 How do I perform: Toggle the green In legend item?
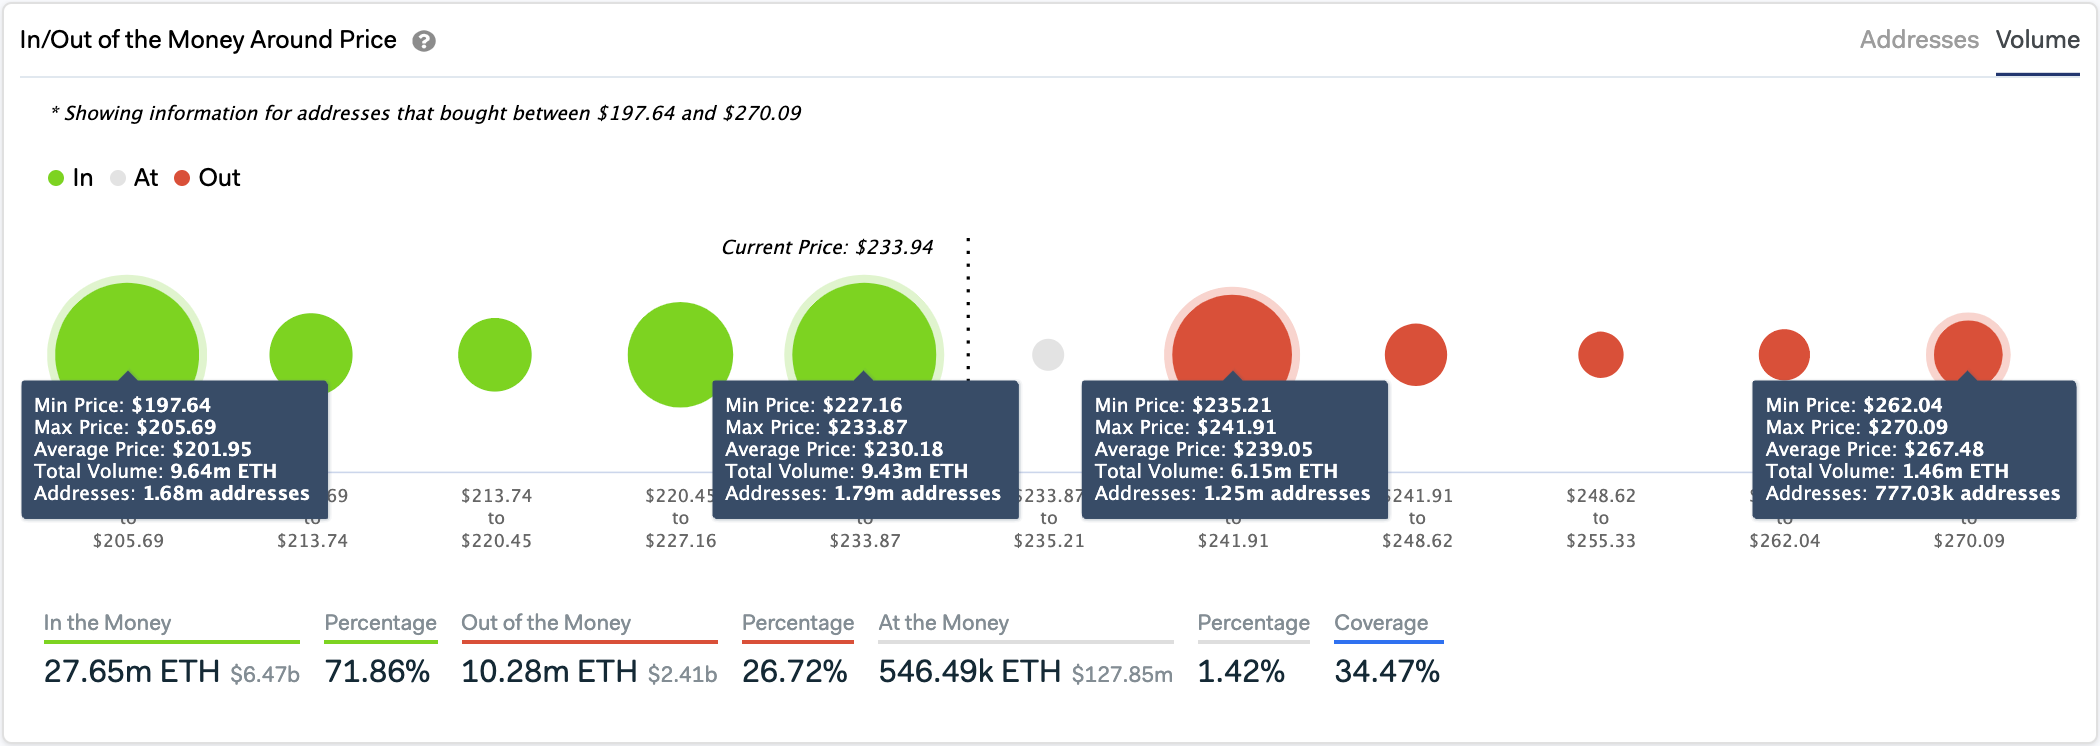[71, 178]
